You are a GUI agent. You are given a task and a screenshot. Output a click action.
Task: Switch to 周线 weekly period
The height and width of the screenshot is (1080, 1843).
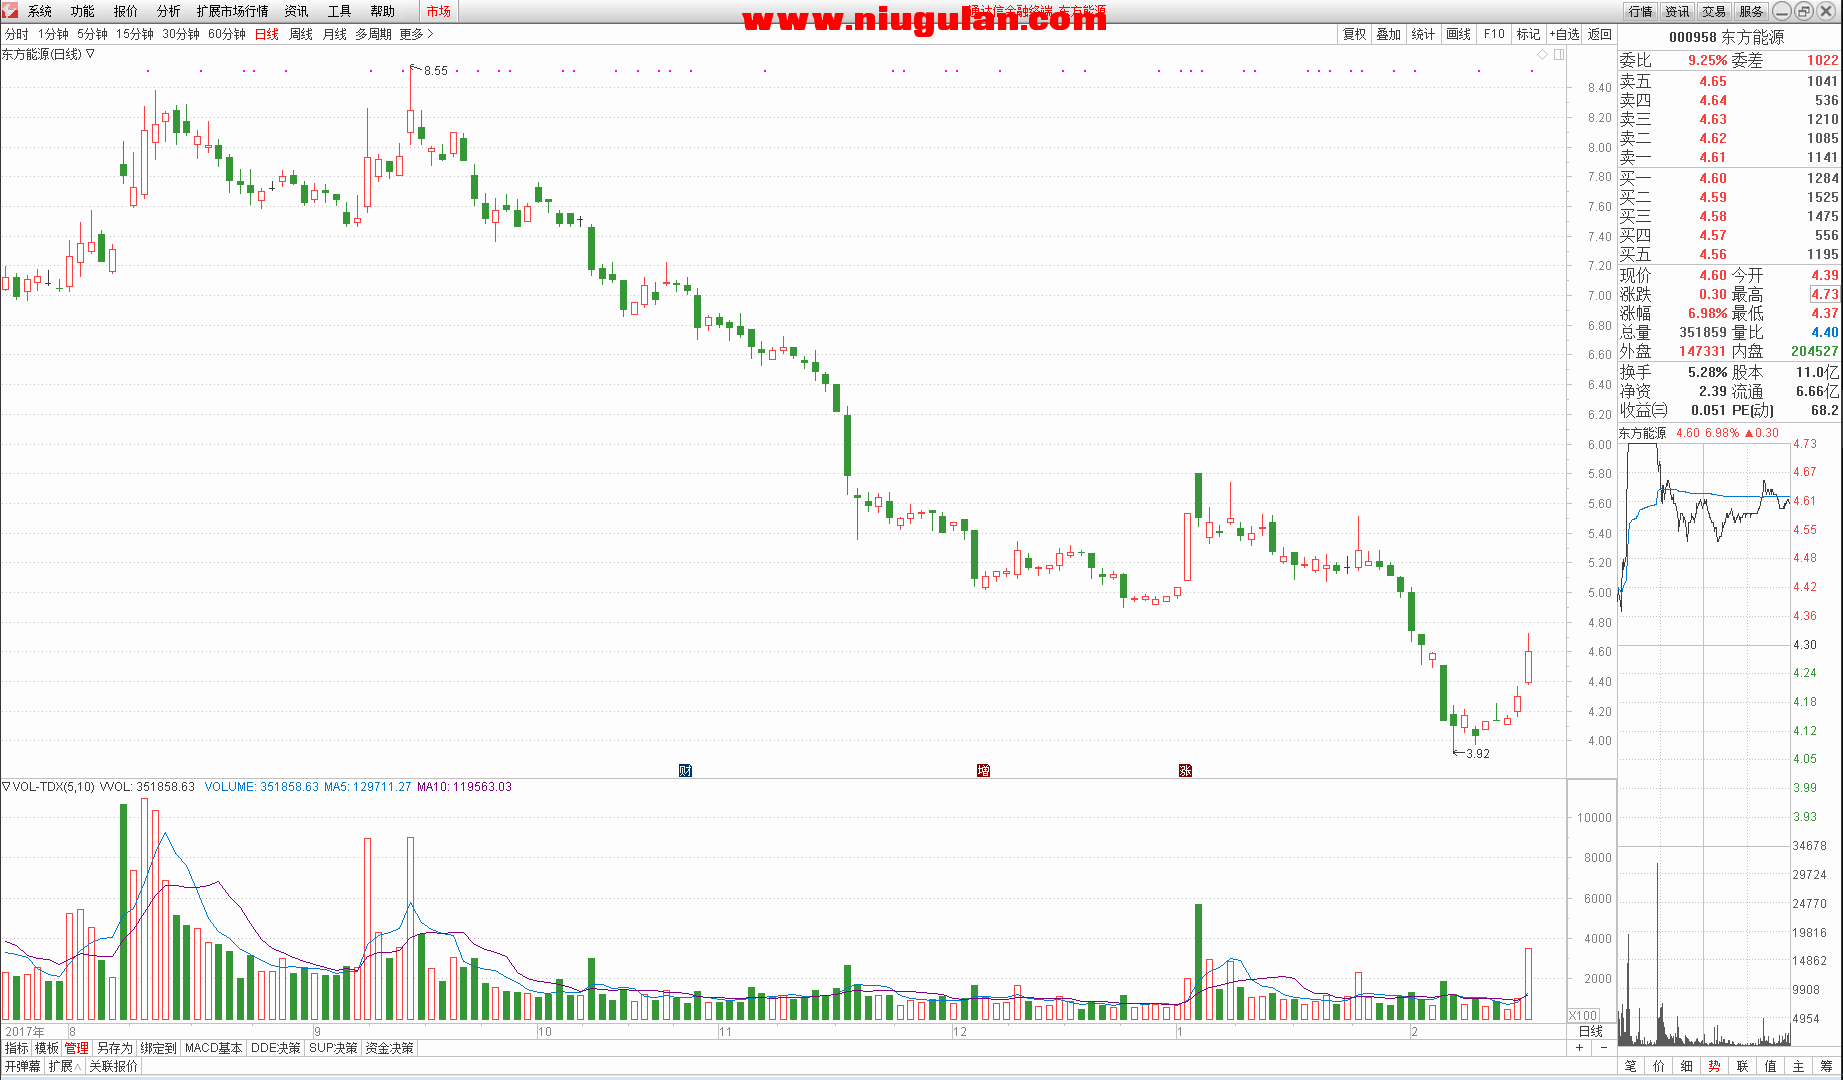click(301, 34)
